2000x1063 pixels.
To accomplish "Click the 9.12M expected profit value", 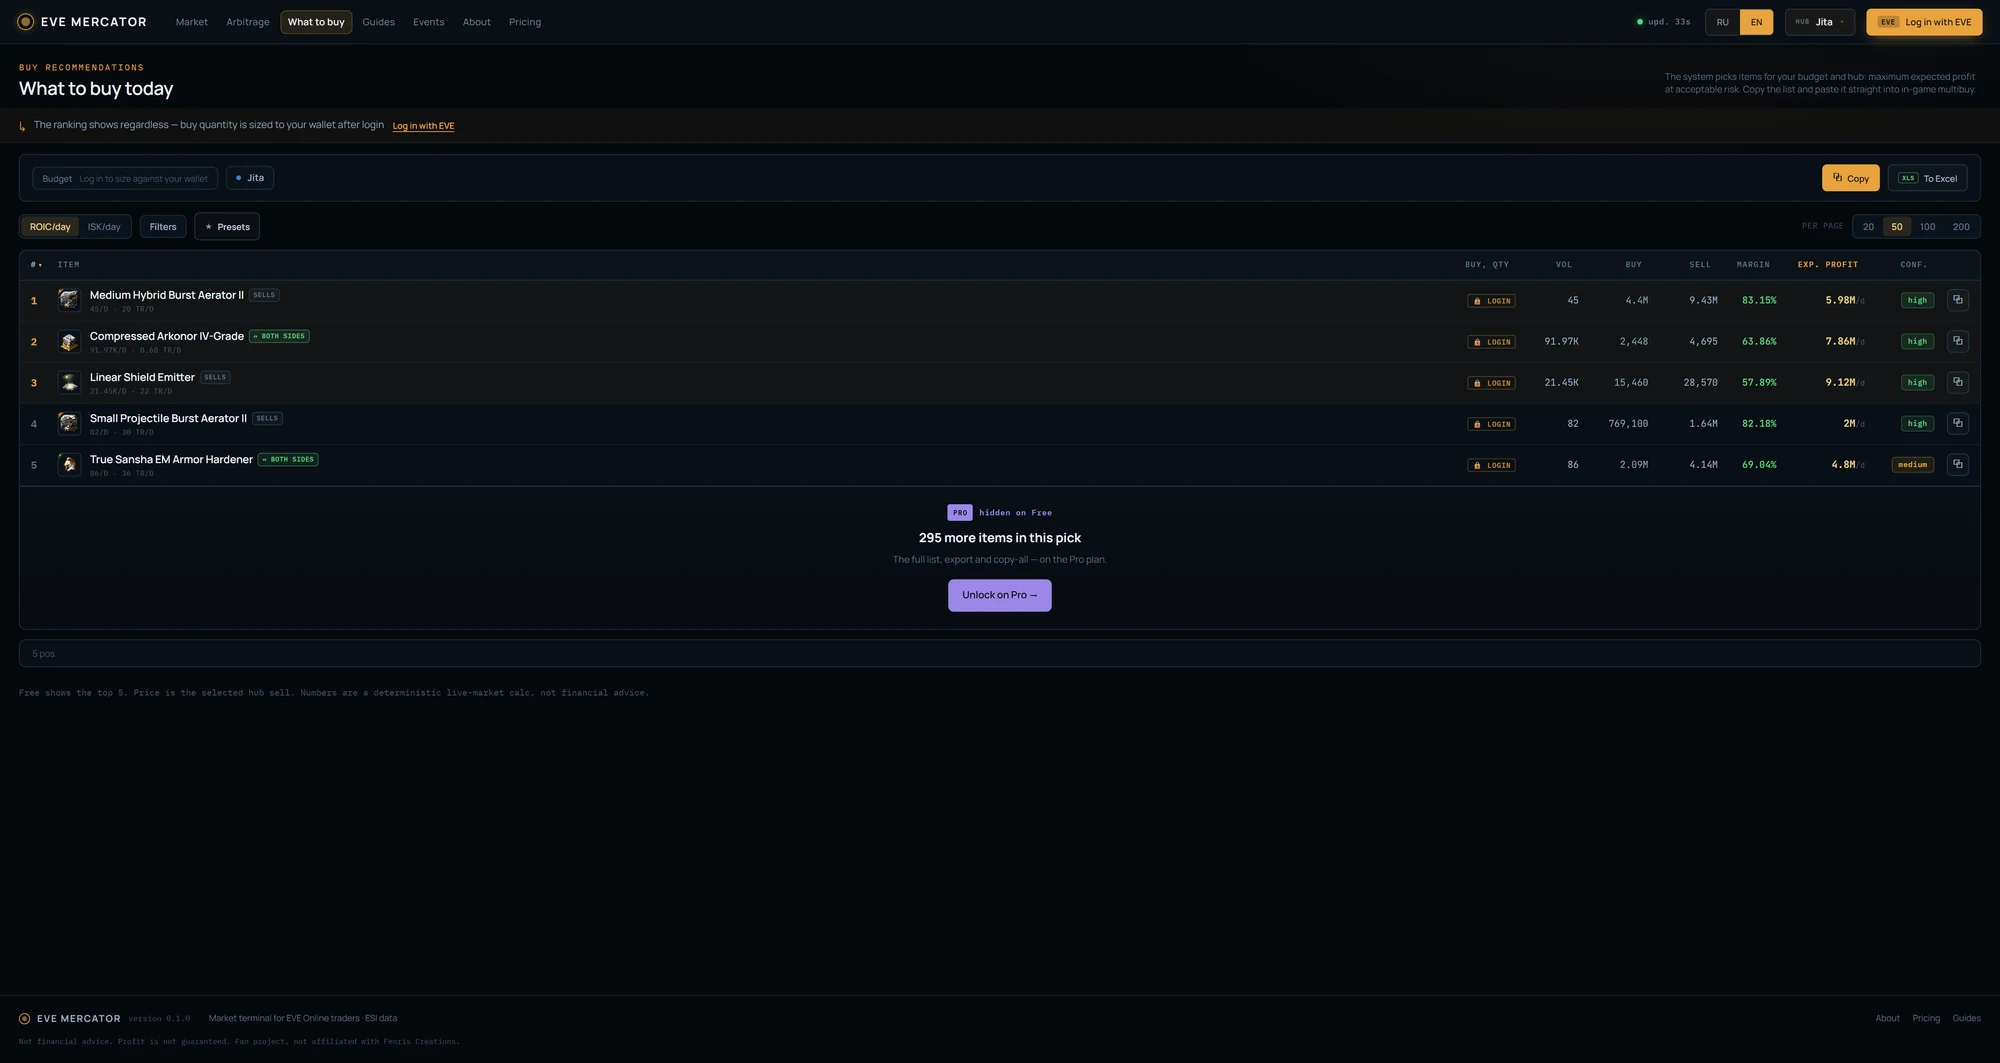I will (1840, 382).
